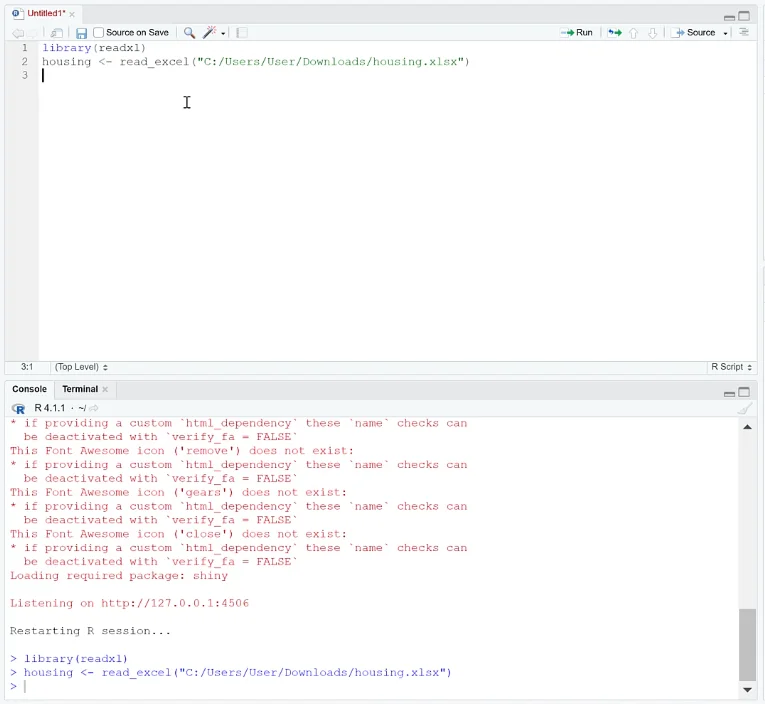Click 'Listening on http://127.0.0.1:4506' text
The width and height of the screenshot is (765, 704).
129,603
